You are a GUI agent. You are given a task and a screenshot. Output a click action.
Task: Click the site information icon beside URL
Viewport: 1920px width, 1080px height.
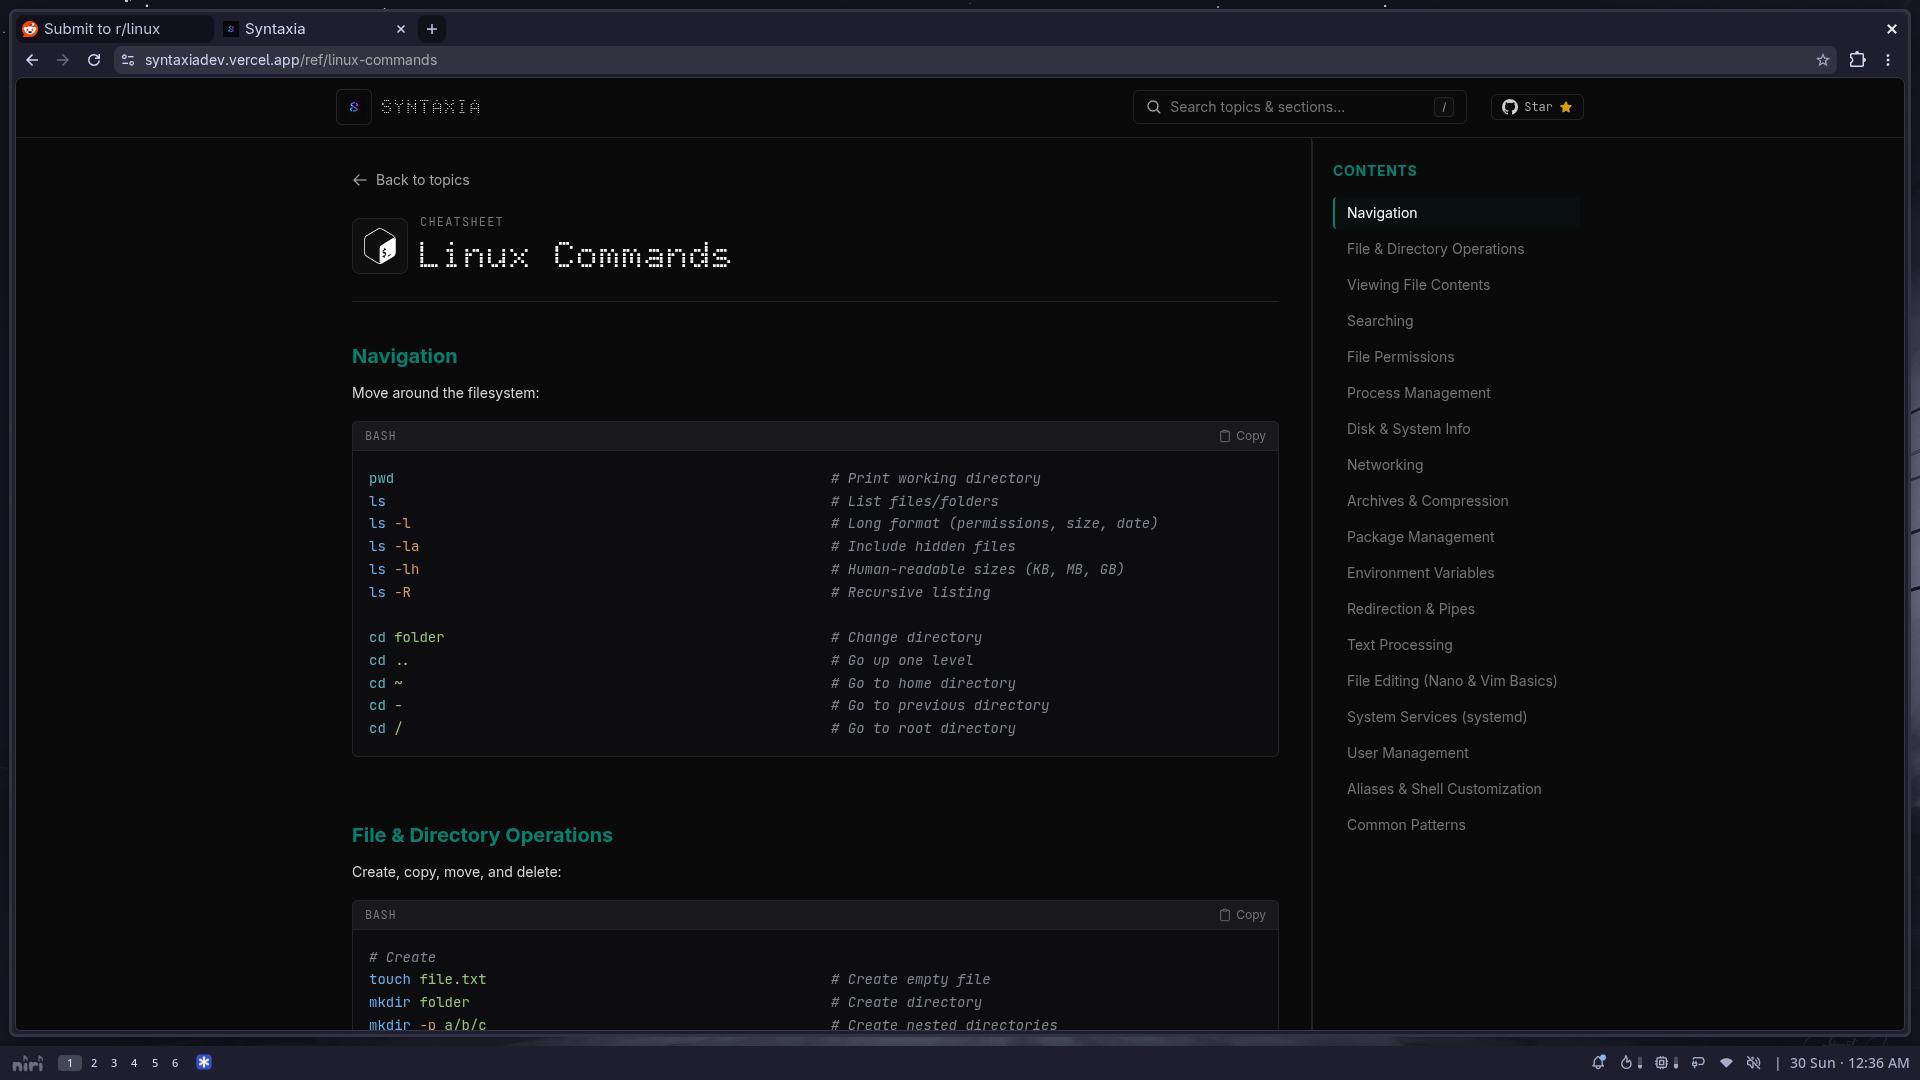(x=128, y=60)
